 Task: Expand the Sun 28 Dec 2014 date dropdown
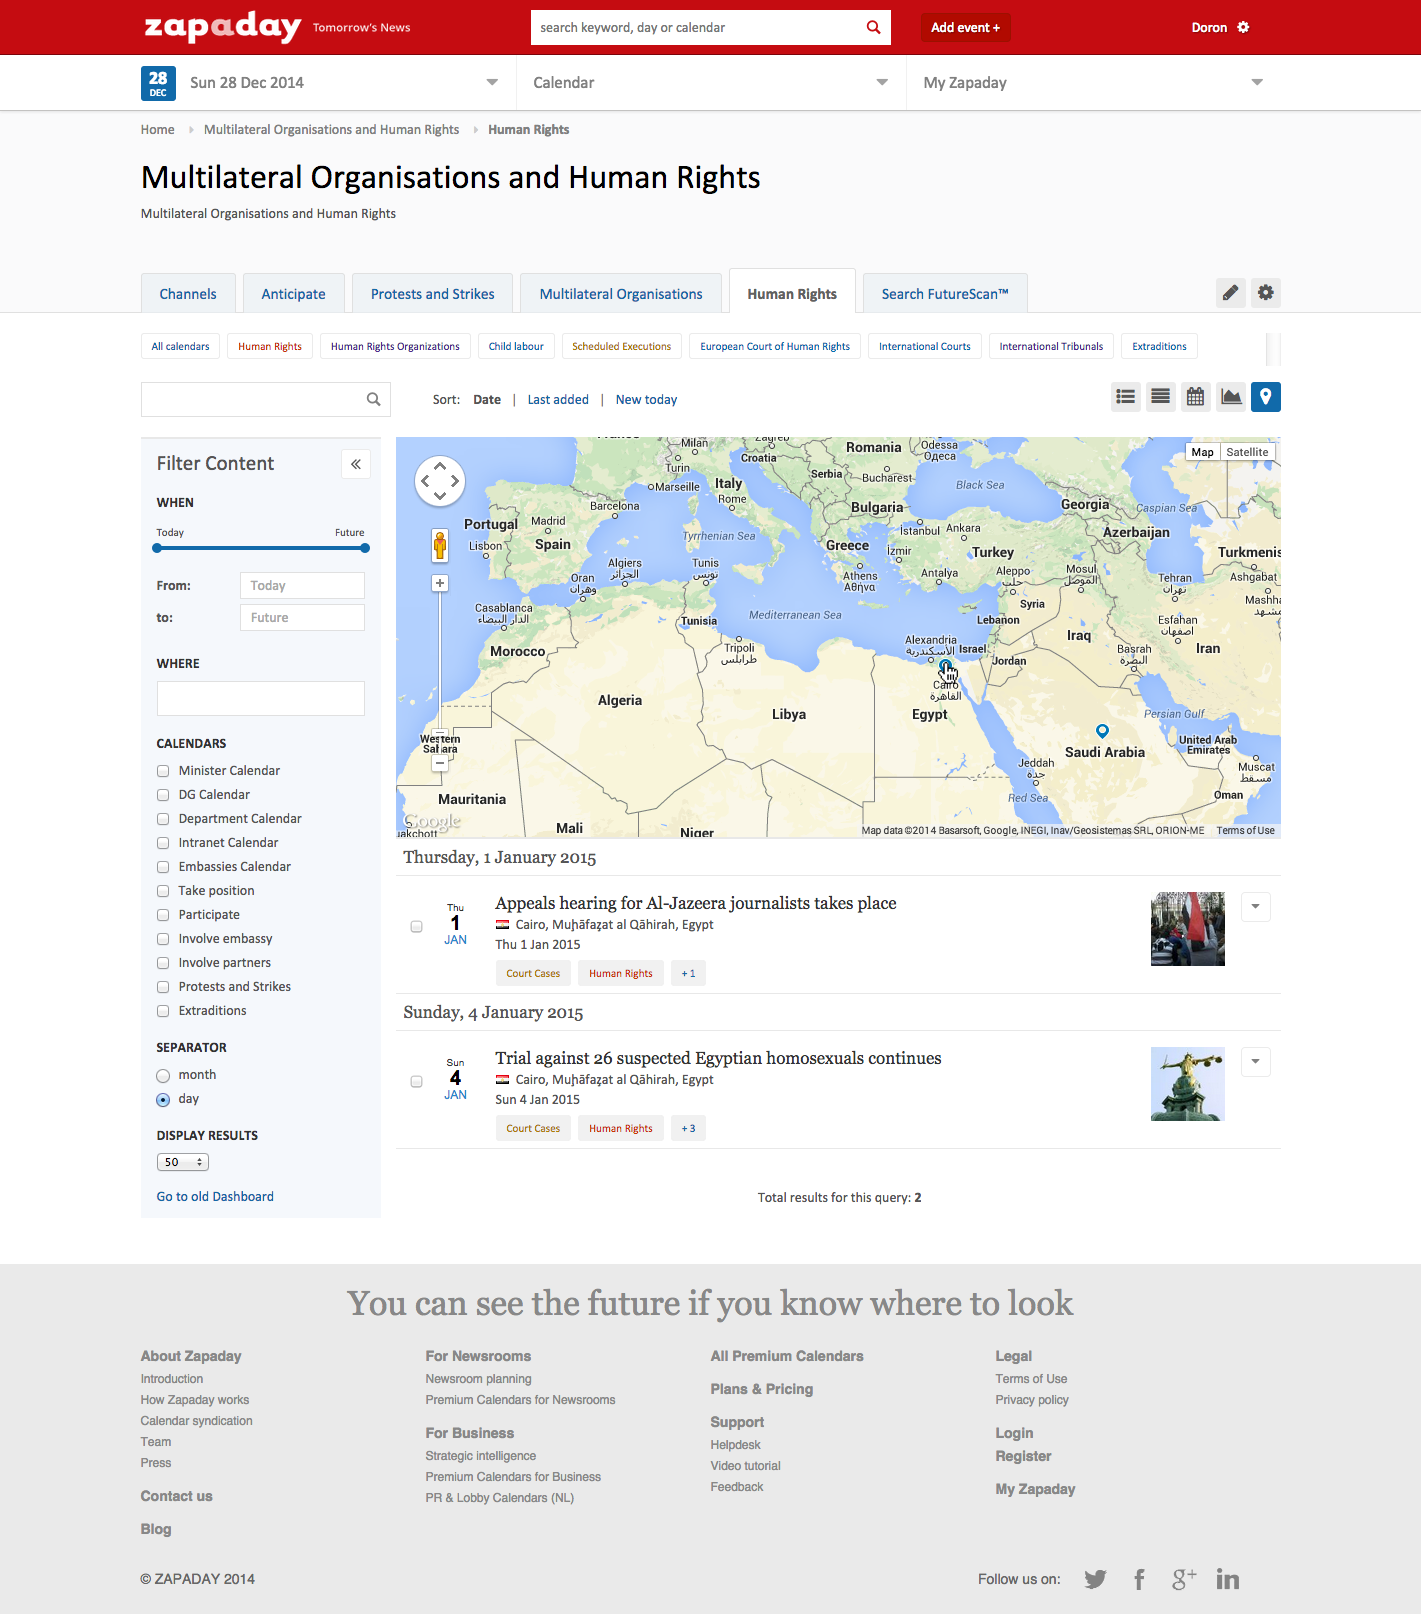click(x=492, y=82)
